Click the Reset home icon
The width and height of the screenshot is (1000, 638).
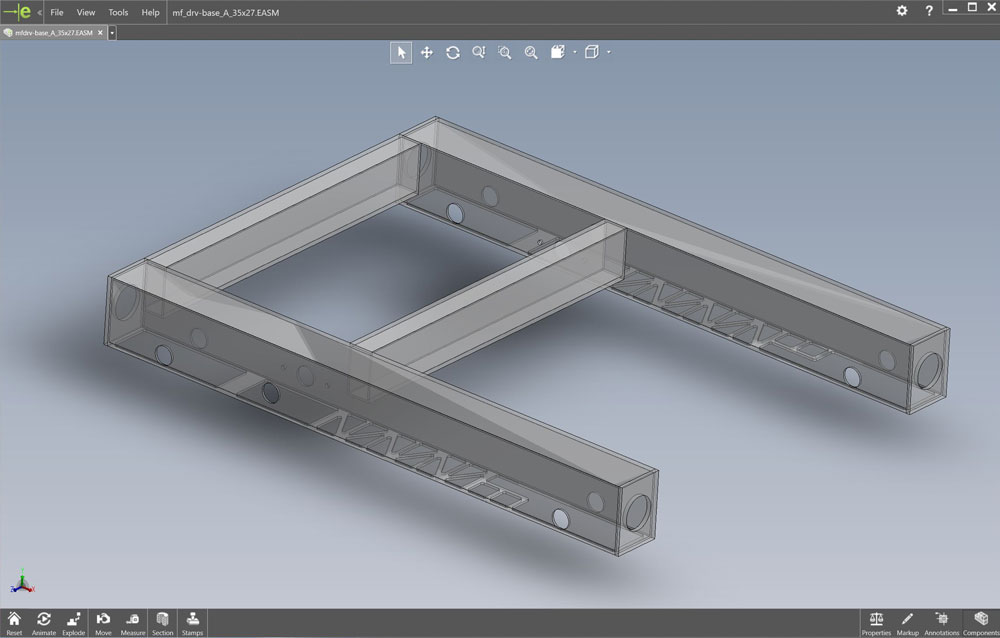(x=14, y=620)
